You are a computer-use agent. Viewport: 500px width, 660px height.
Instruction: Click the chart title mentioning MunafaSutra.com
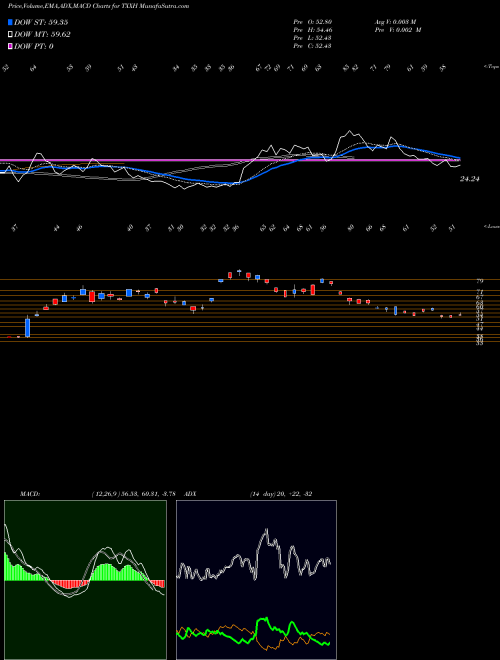tap(98, 6)
